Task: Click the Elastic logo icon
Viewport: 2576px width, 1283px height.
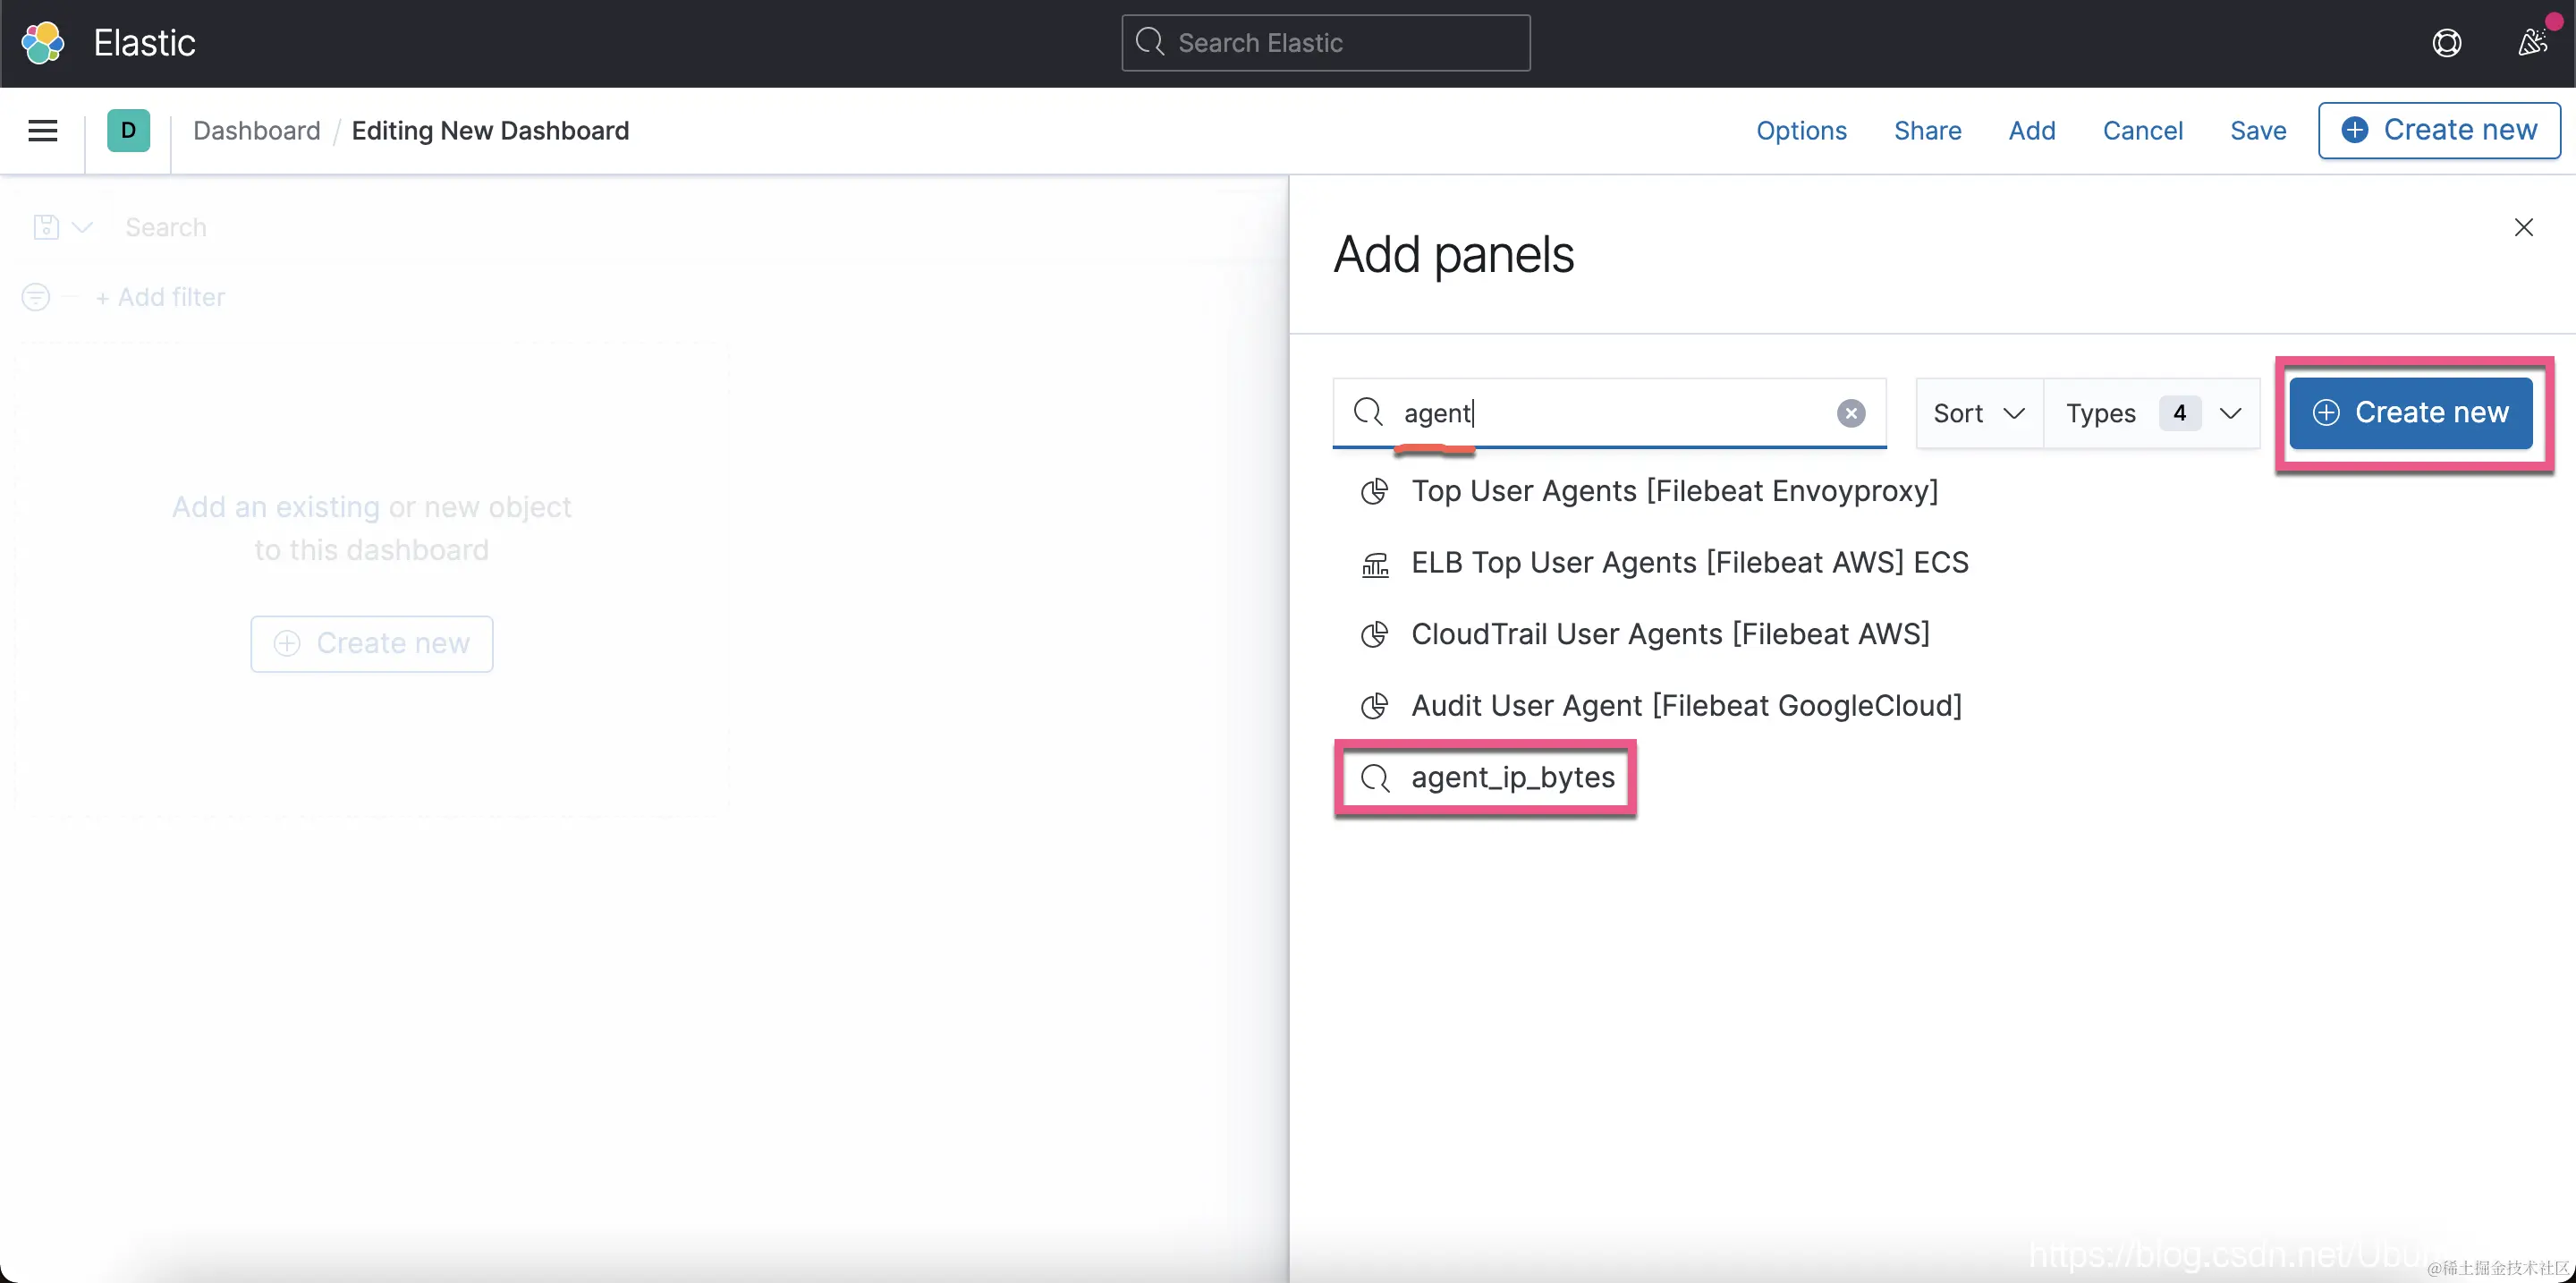Action: coord(43,43)
